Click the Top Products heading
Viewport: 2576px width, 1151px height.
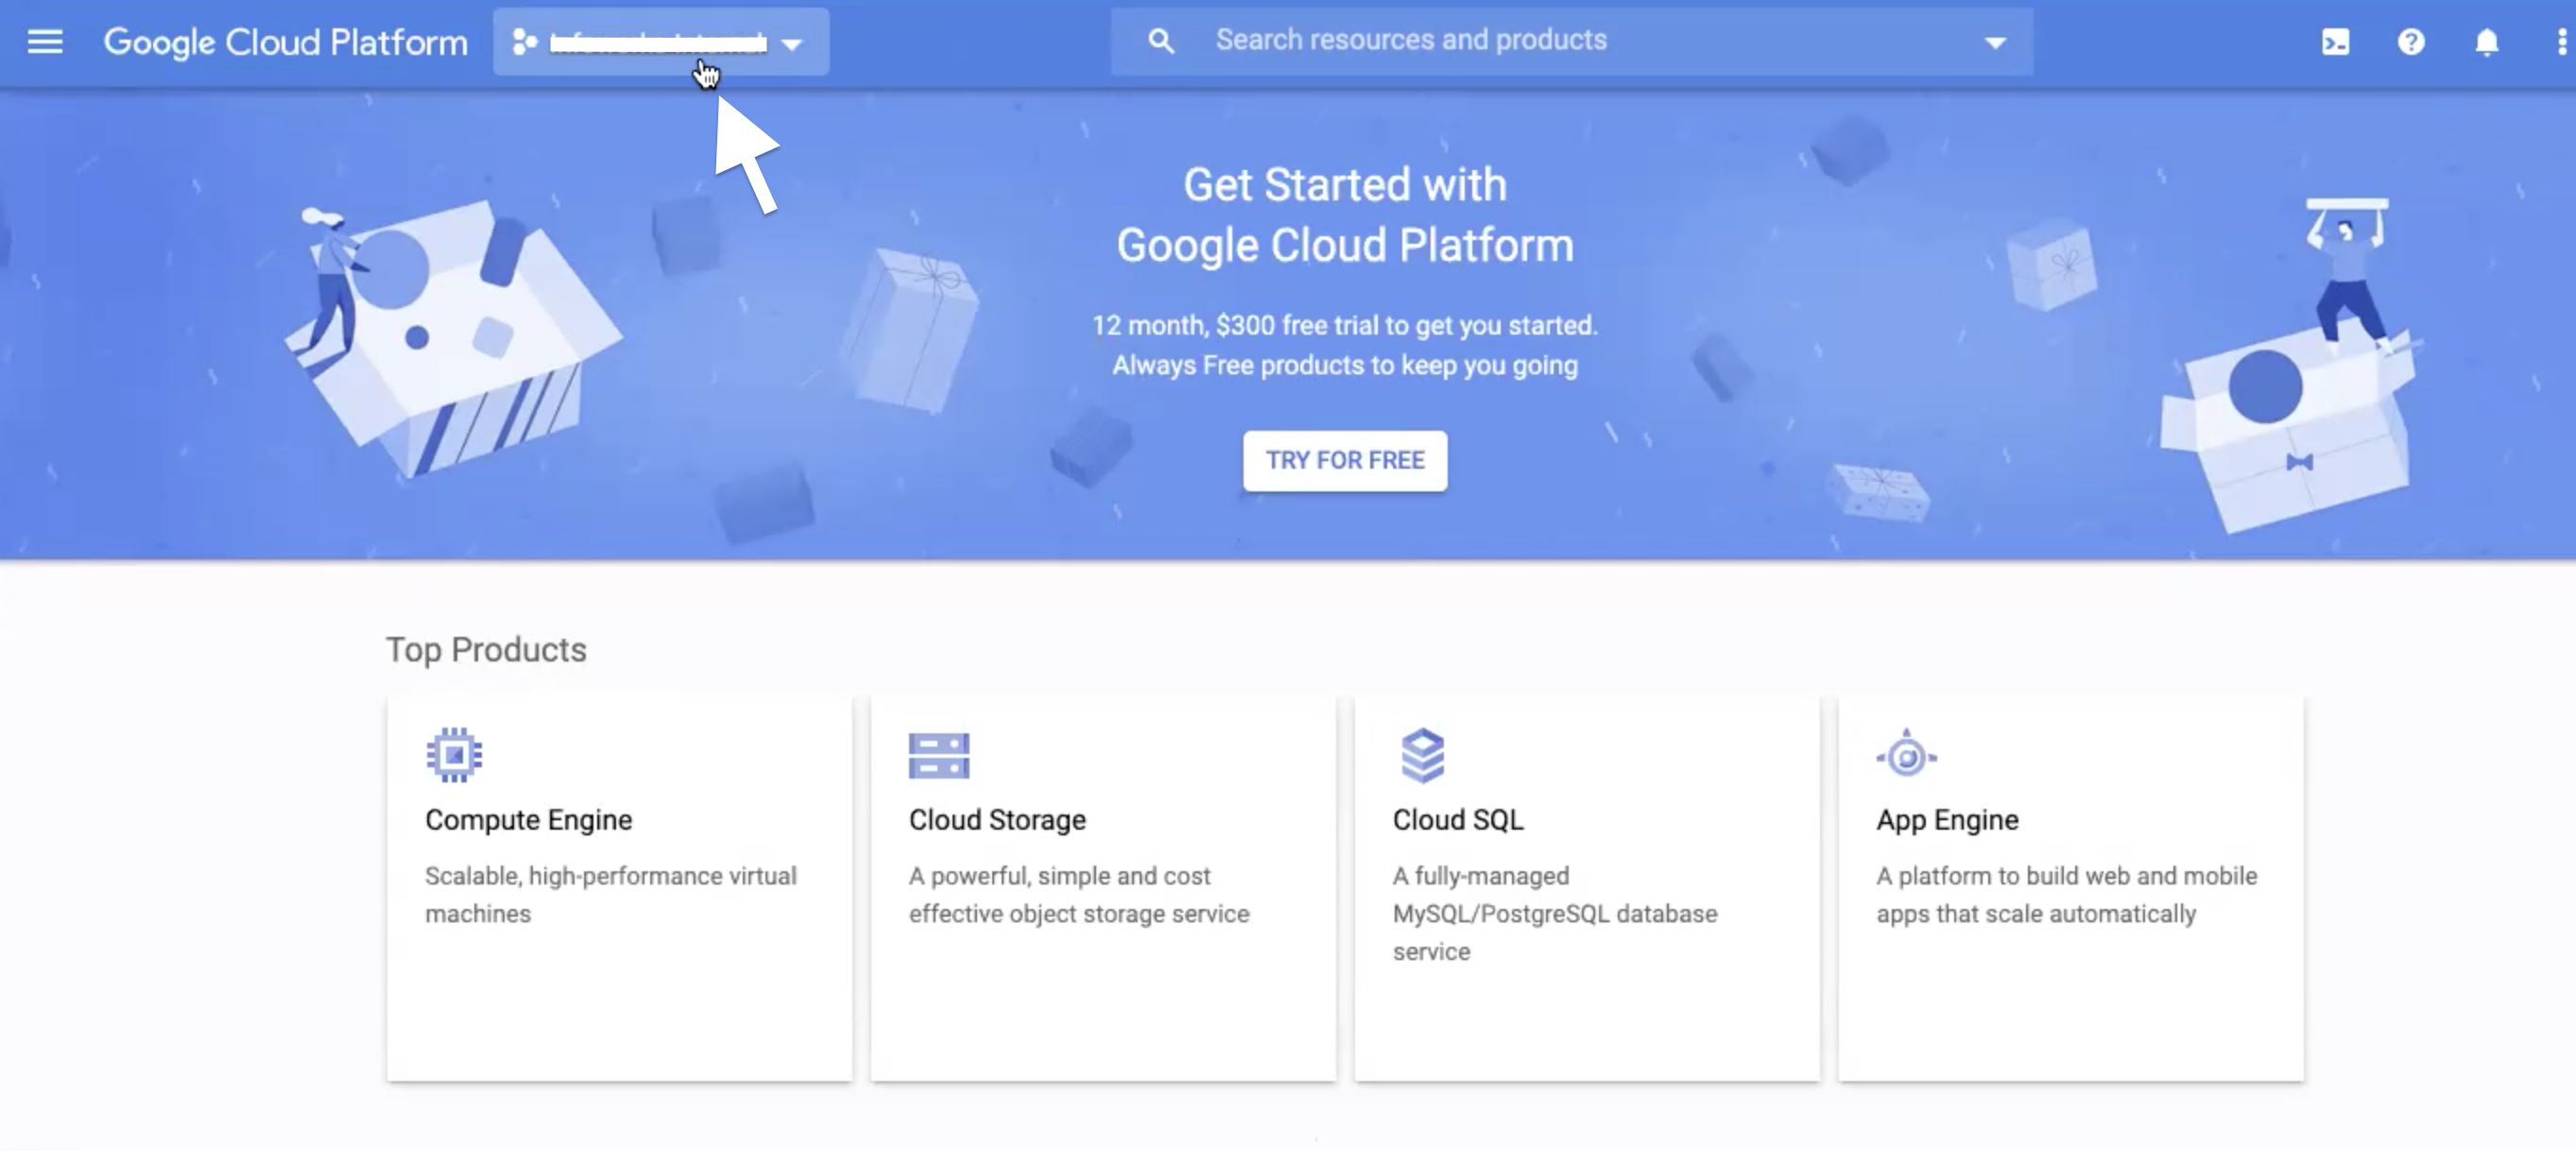tap(486, 650)
